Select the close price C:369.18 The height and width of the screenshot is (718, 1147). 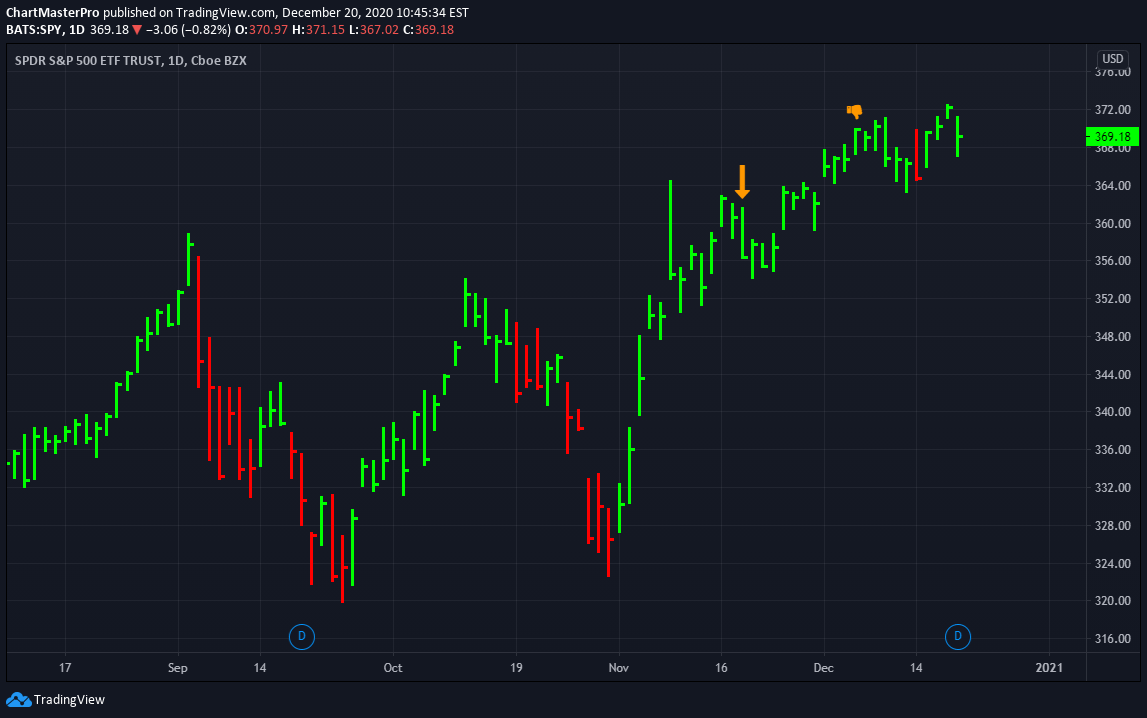click(429, 30)
